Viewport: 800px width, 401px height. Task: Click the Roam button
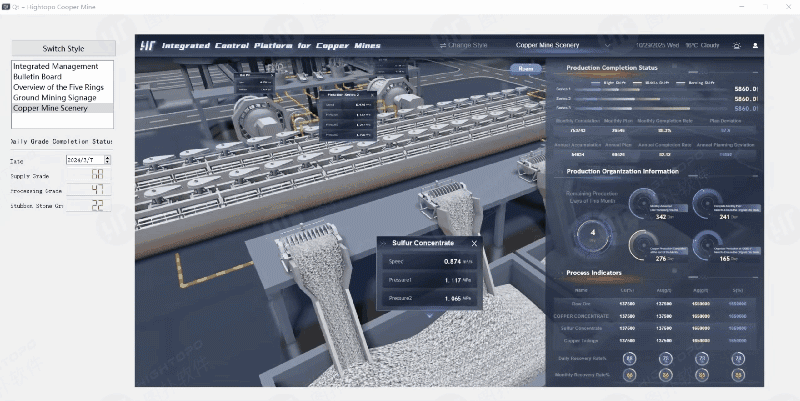click(523, 69)
